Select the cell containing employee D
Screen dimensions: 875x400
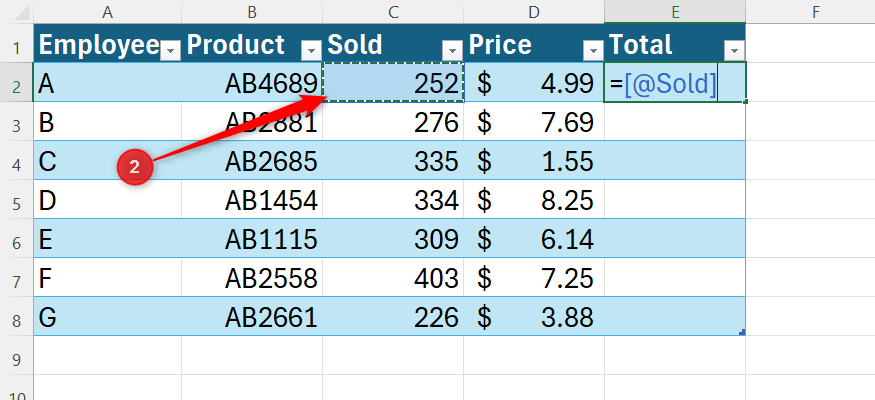pyautogui.click(x=108, y=200)
